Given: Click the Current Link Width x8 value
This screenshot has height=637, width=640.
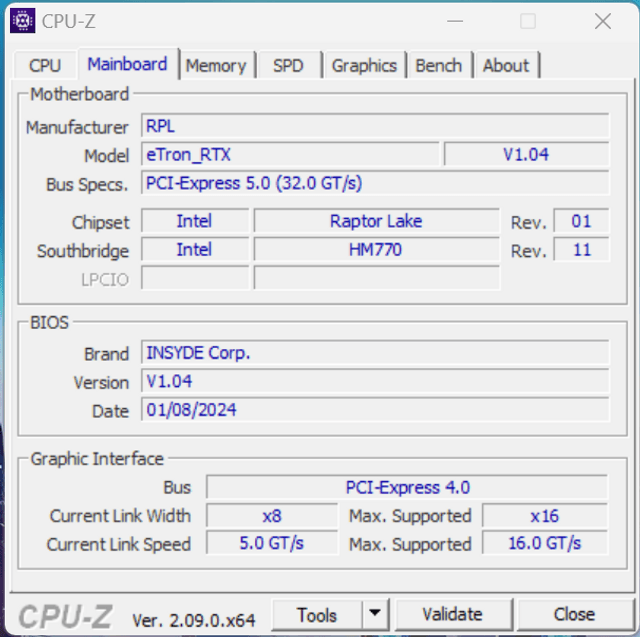Looking at the screenshot, I should pos(272,515).
